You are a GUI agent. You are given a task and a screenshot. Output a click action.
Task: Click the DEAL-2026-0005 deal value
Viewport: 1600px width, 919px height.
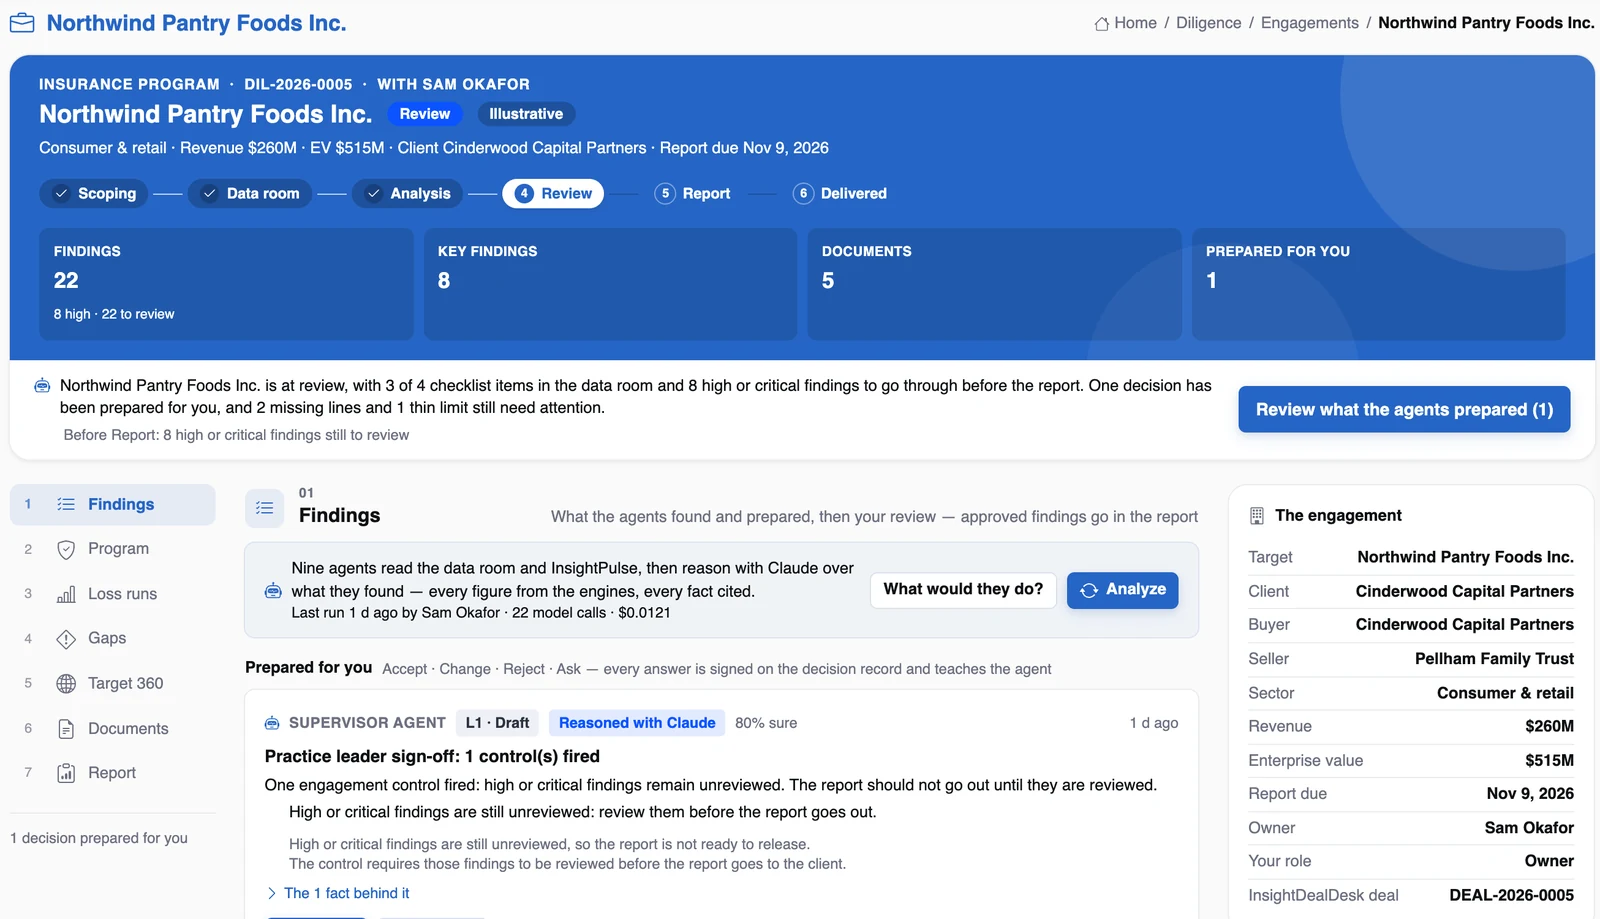coord(1511,895)
